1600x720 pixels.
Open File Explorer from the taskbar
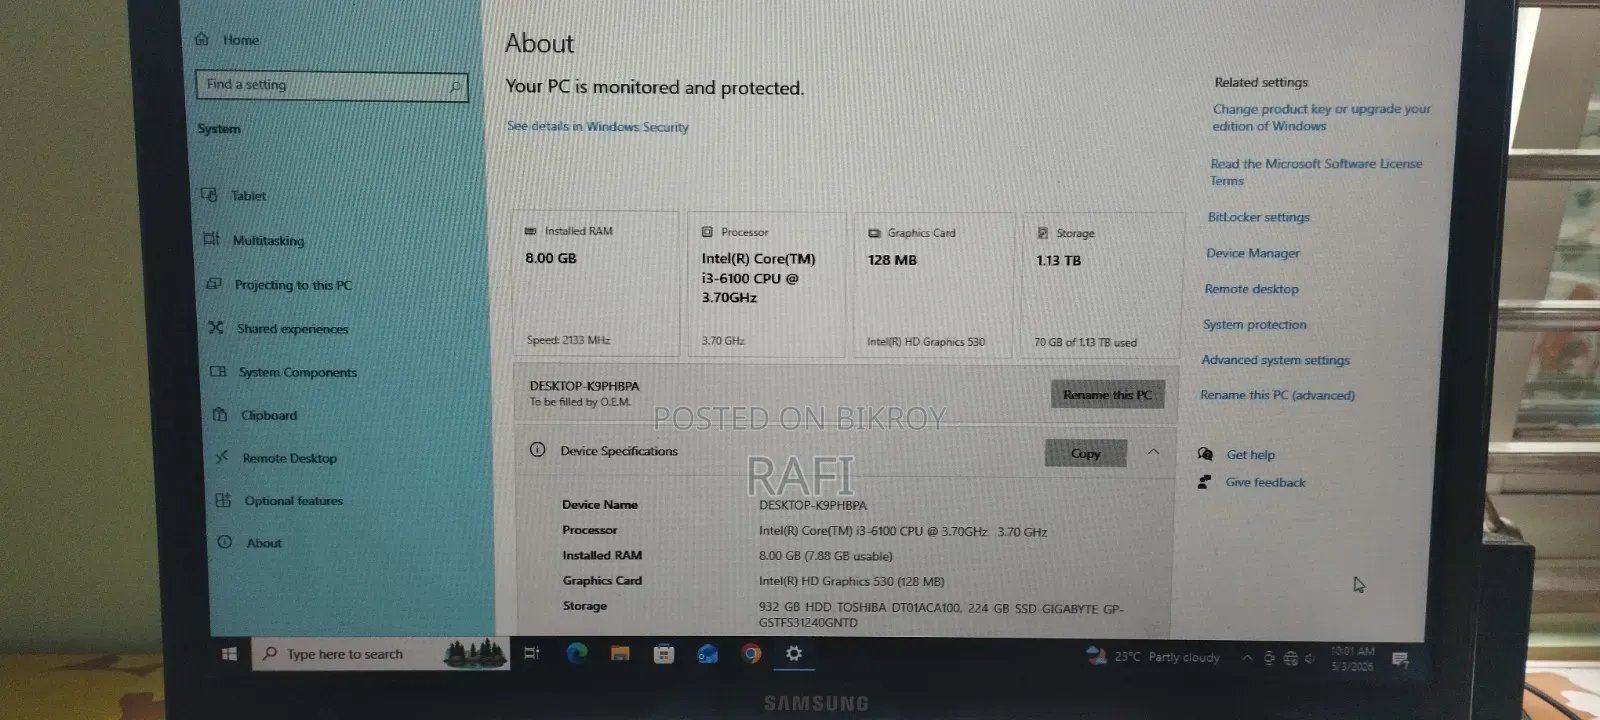[620, 655]
